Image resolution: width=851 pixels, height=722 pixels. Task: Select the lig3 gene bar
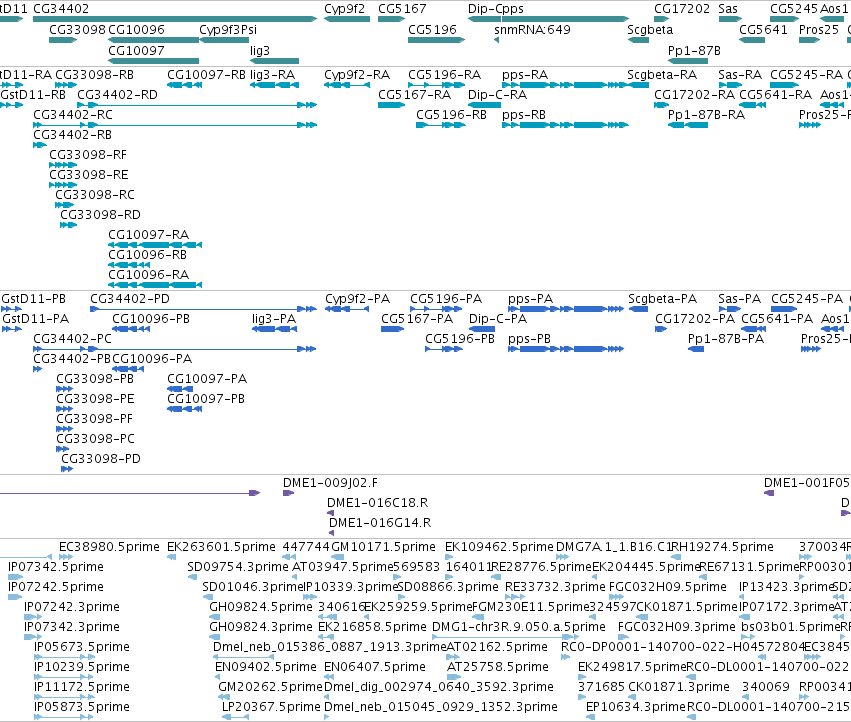tap(274, 61)
